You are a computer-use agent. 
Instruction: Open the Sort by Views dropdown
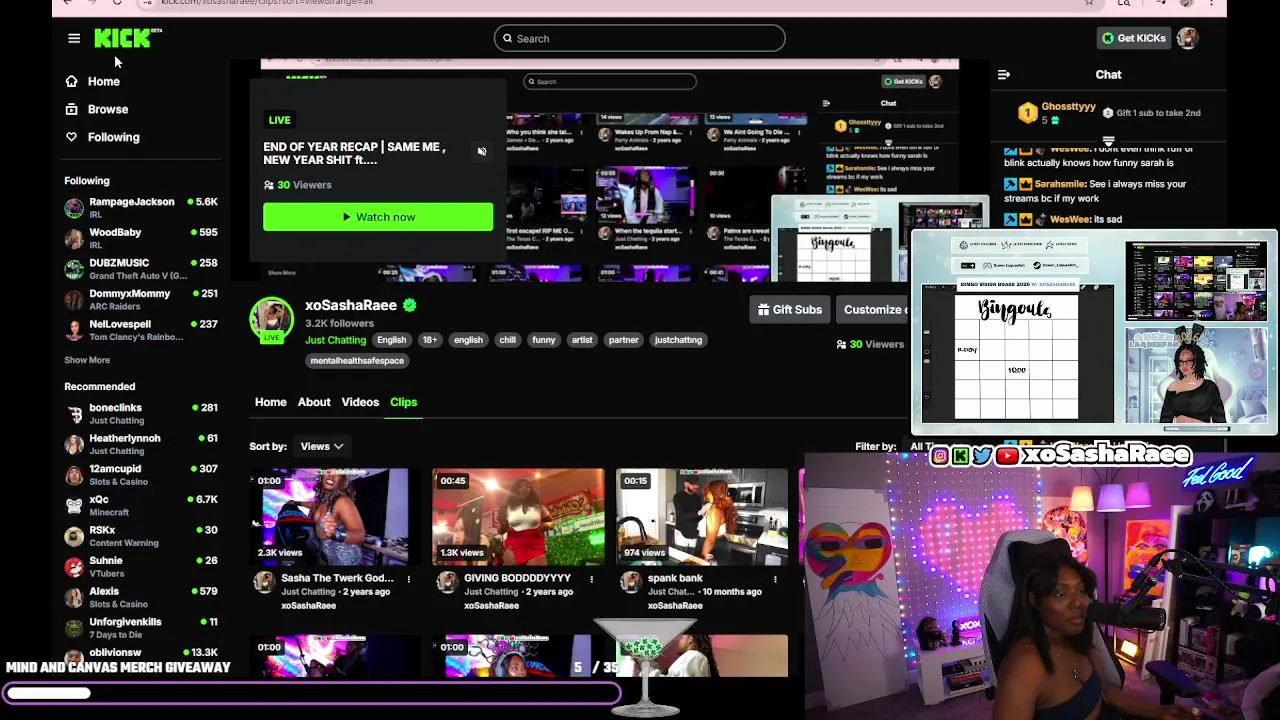coord(322,447)
